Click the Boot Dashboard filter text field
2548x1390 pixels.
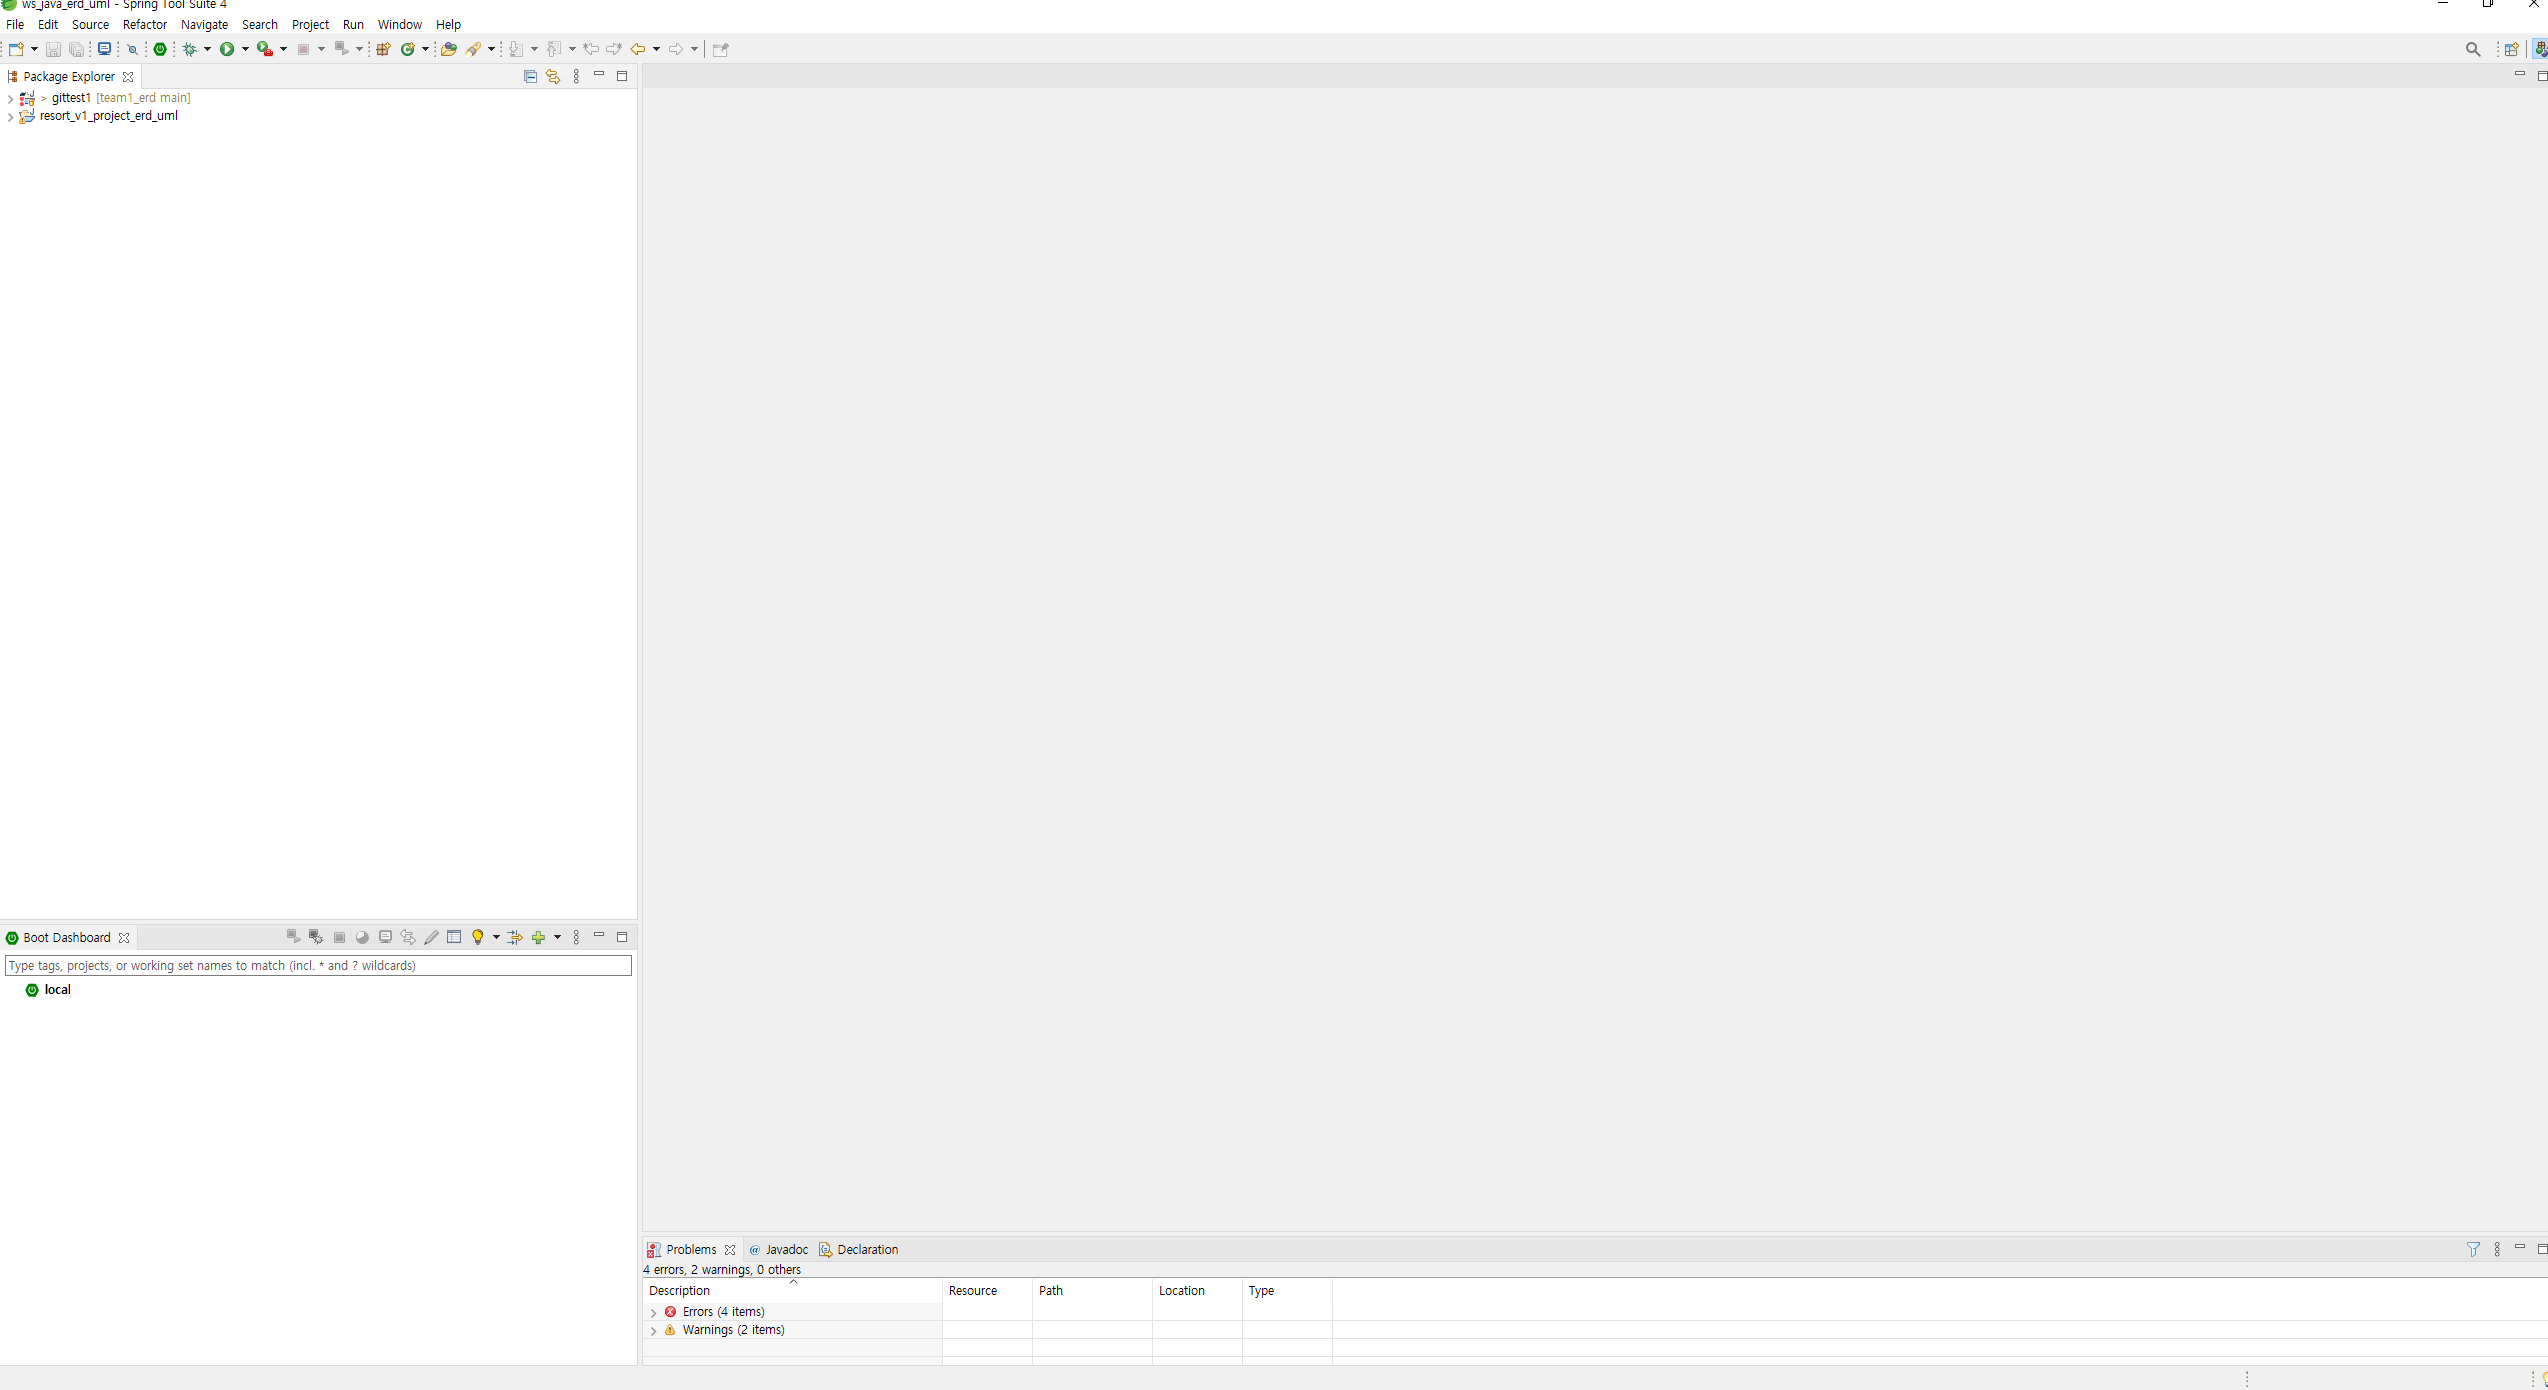[x=318, y=965]
